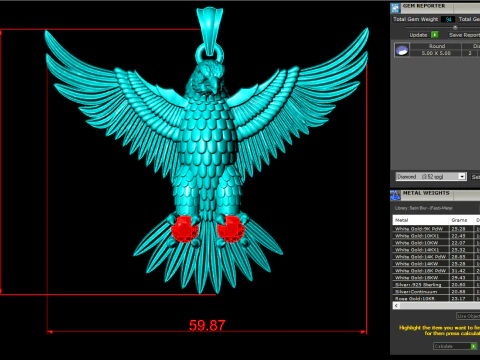Select the White Gold:18KW row
The height and width of the screenshot is (360, 480).
pyautogui.click(x=436, y=278)
